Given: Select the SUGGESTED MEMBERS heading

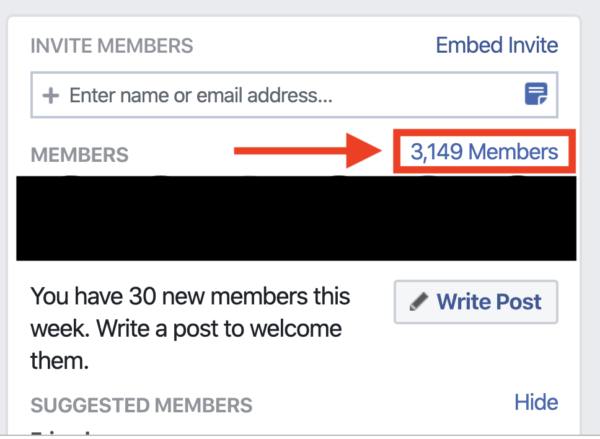Looking at the screenshot, I should 142,405.
